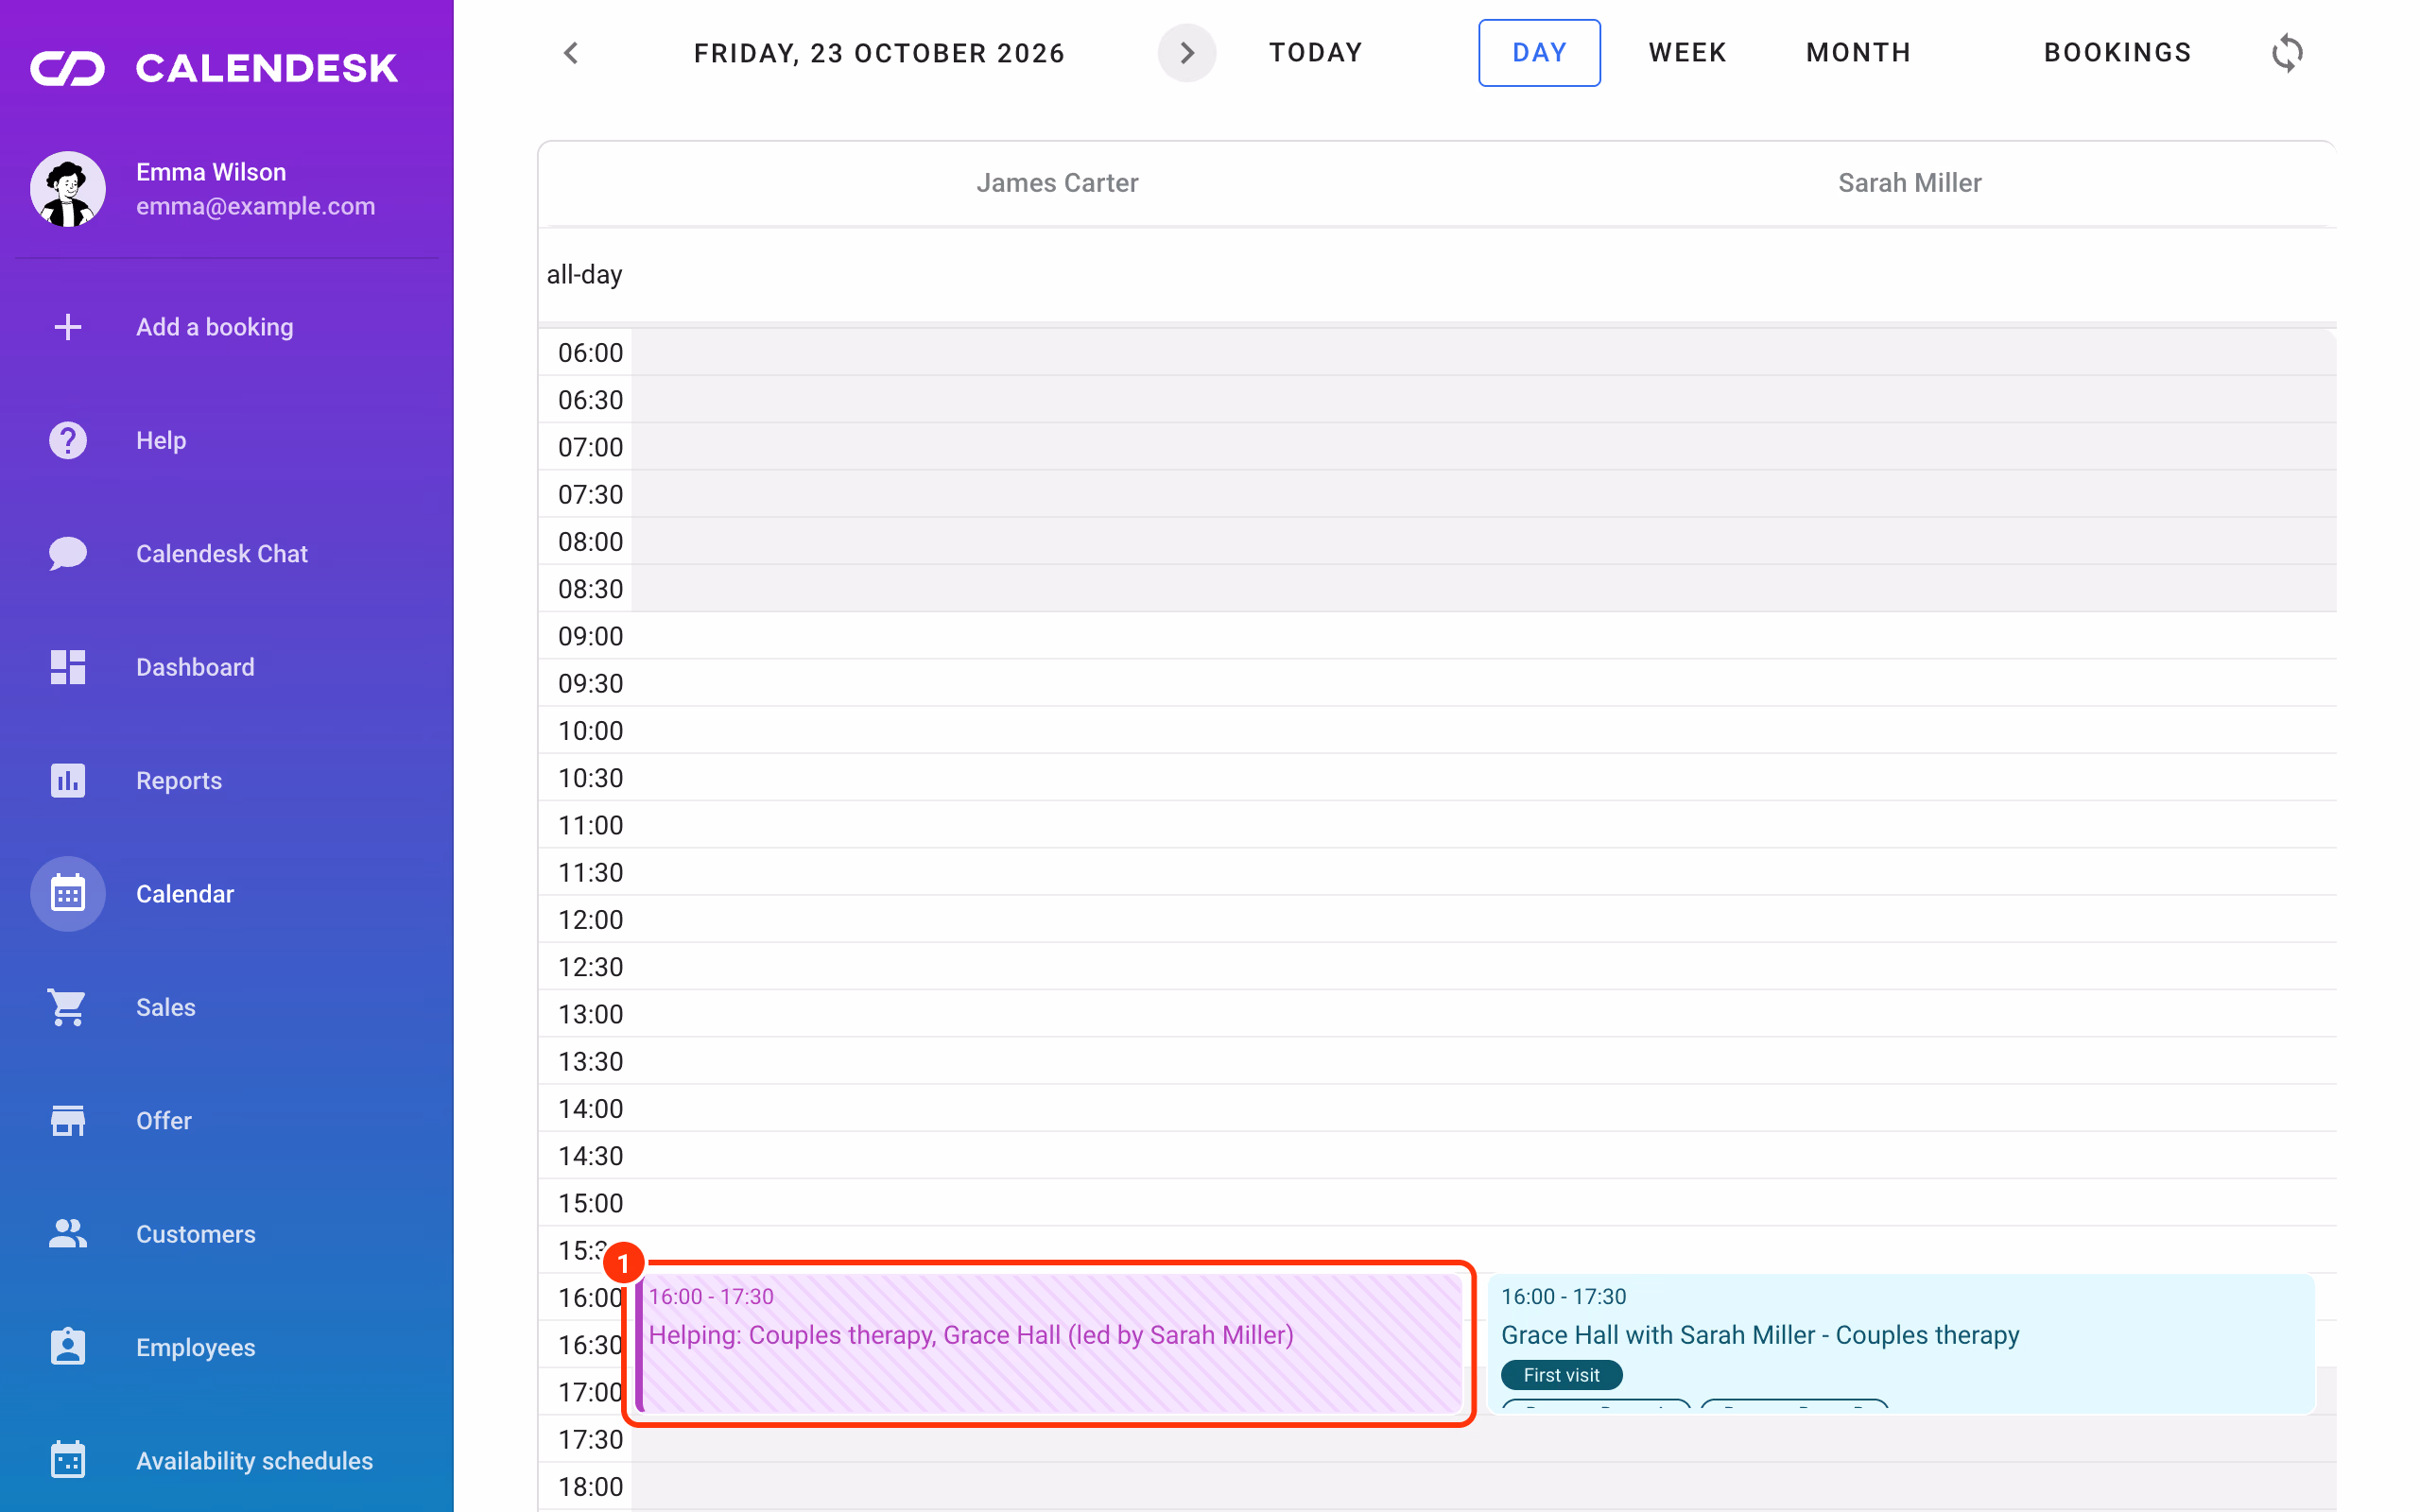Open the Sales cart icon
The image size is (2420, 1512).
point(68,1007)
